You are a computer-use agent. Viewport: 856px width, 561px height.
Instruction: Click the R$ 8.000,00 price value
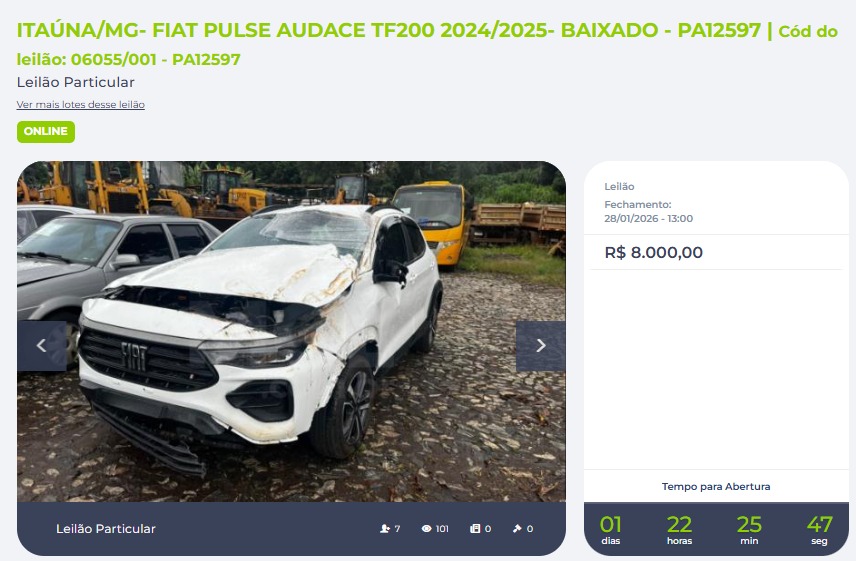tap(653, 252)
